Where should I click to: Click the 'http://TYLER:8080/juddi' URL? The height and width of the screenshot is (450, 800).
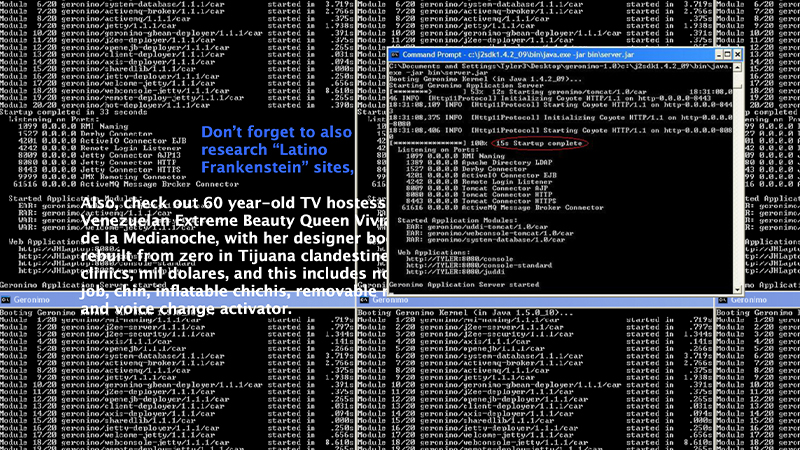(456, 272)
